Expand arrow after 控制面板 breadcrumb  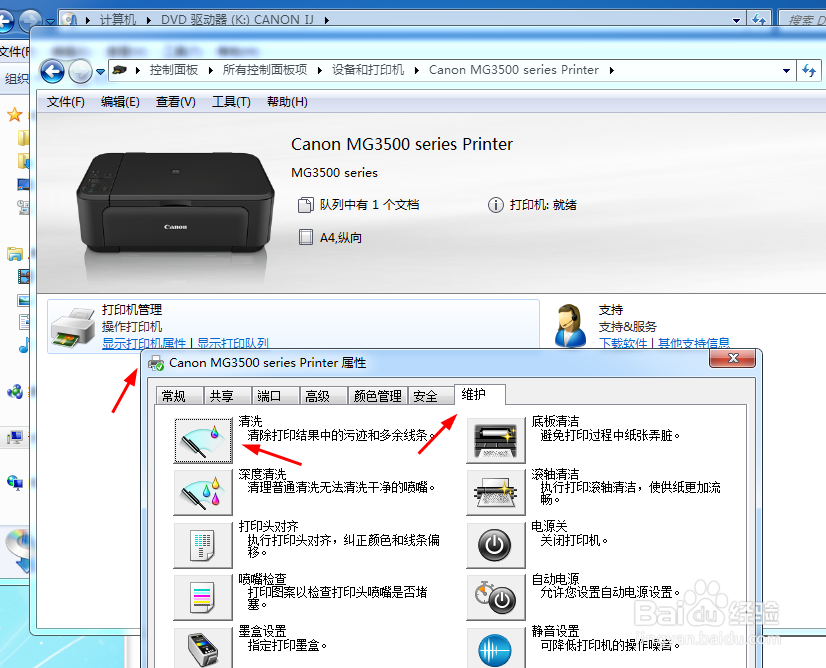[210, 71]
